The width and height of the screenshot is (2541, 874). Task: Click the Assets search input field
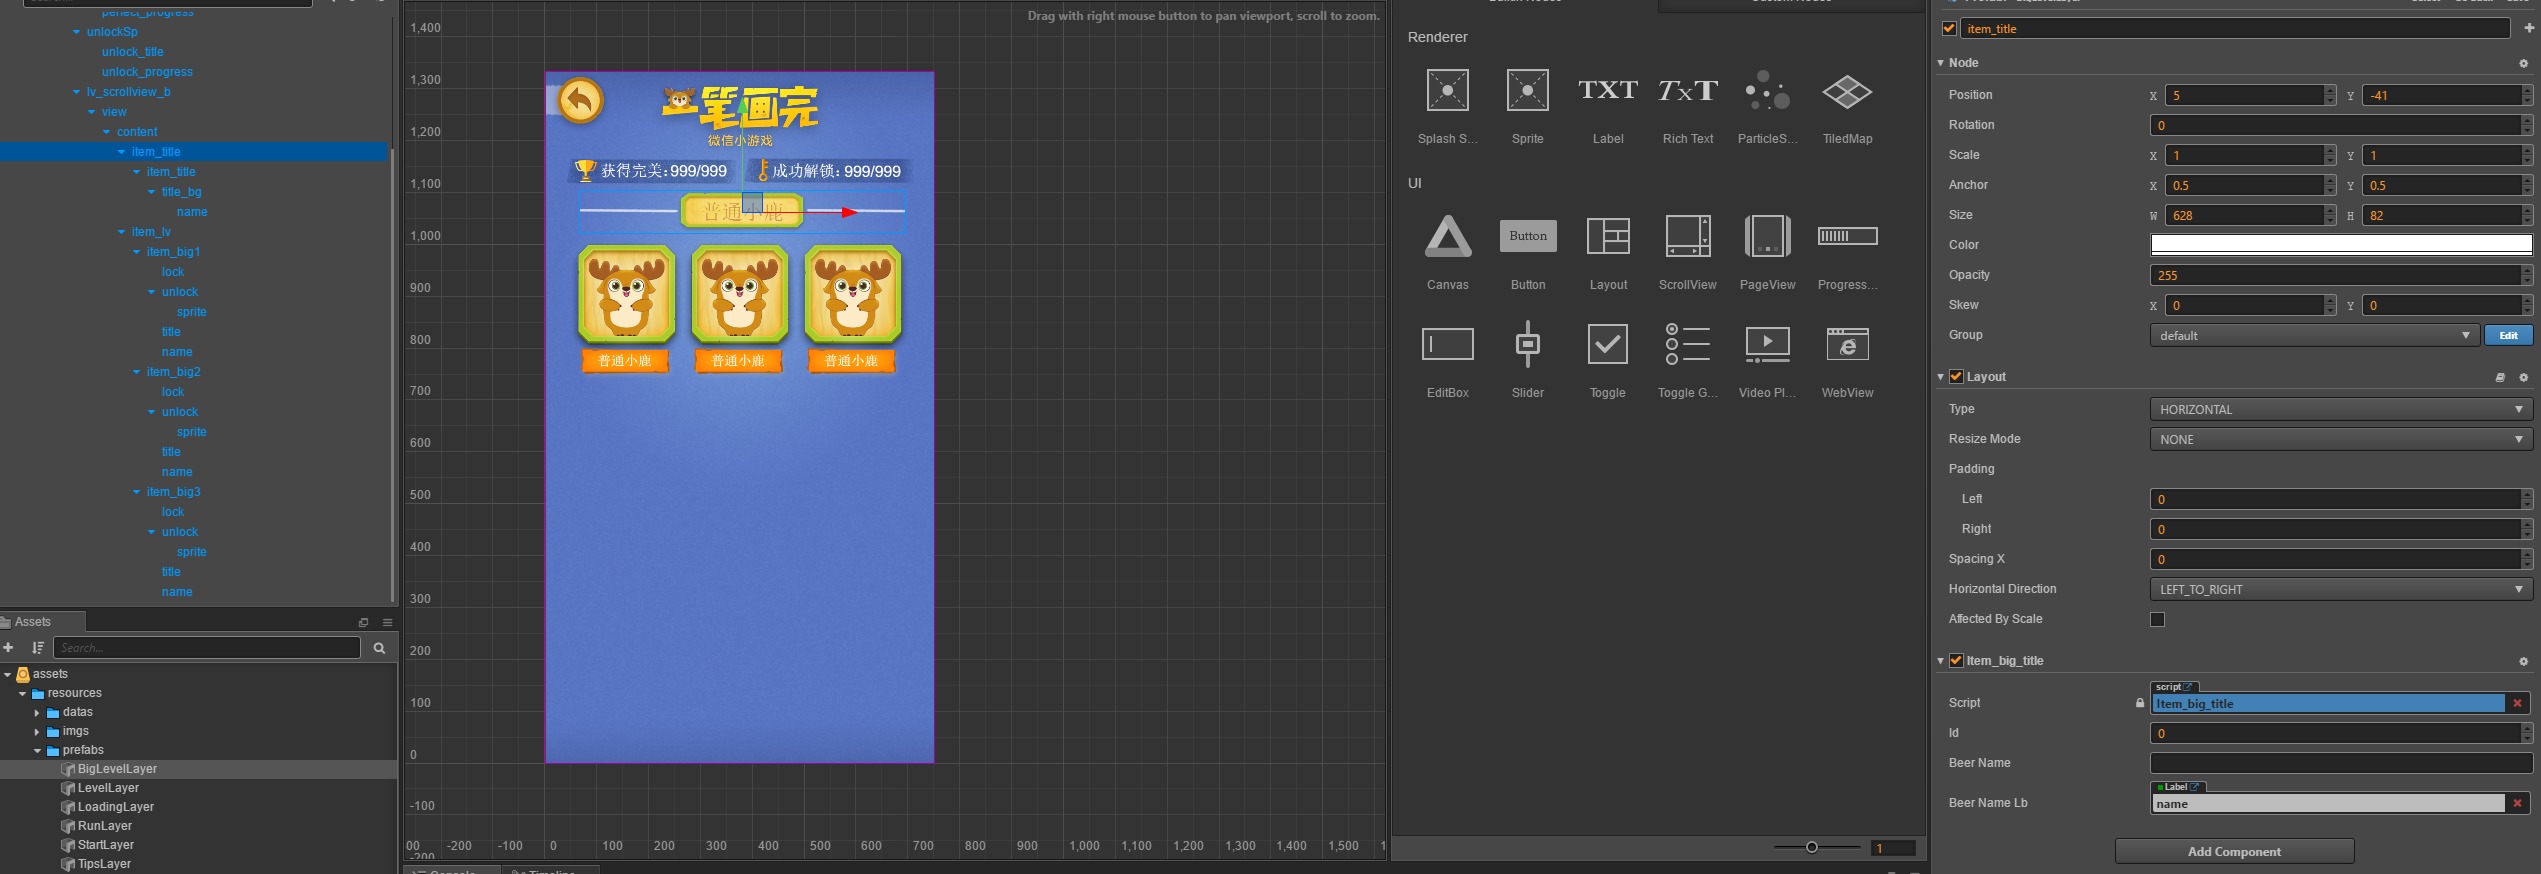[206, 648]
